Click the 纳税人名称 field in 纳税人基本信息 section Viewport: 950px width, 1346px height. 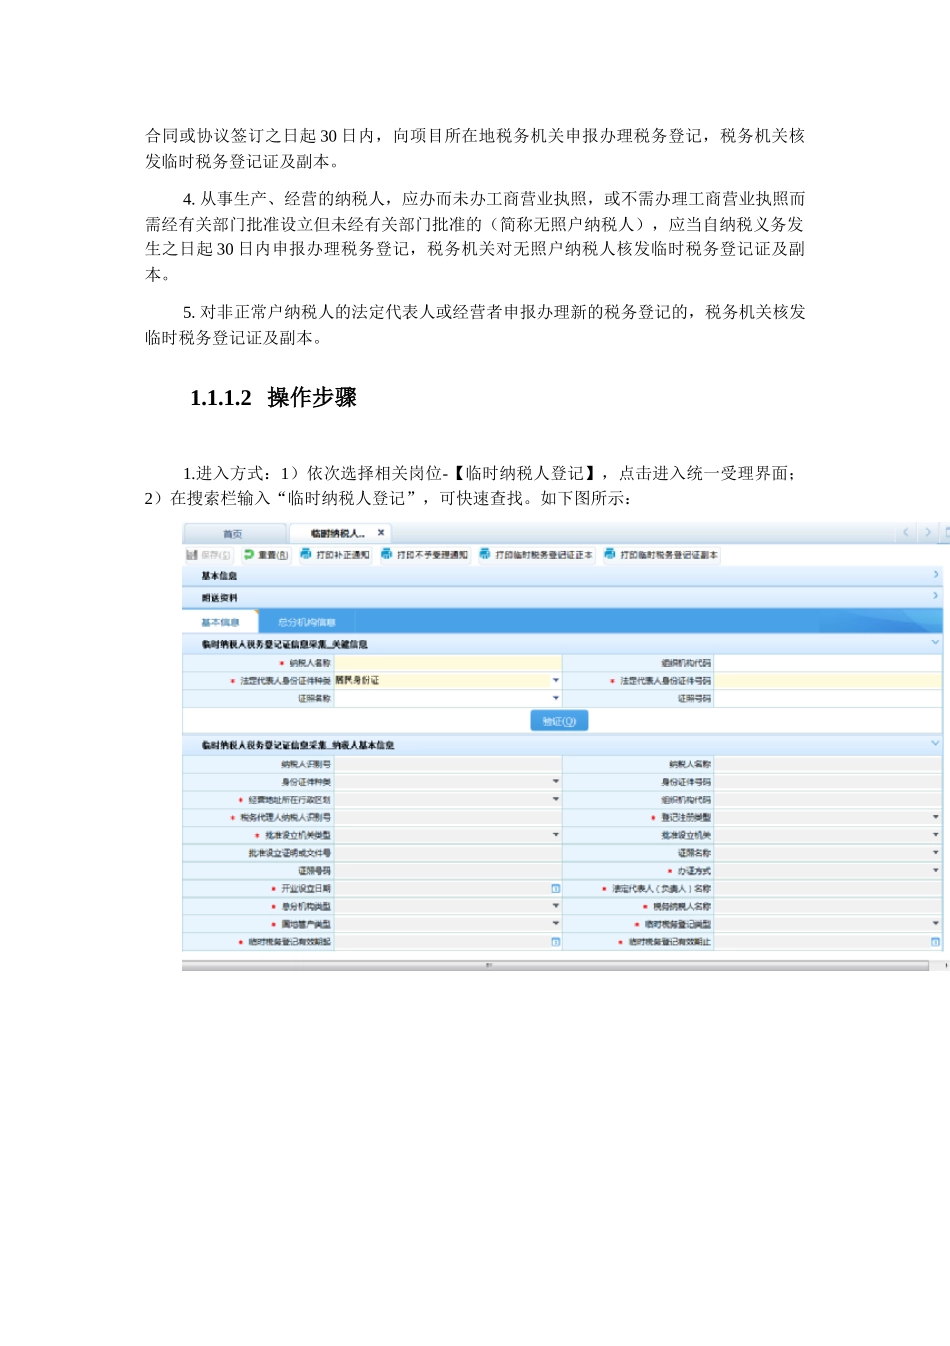pos(828,764)
